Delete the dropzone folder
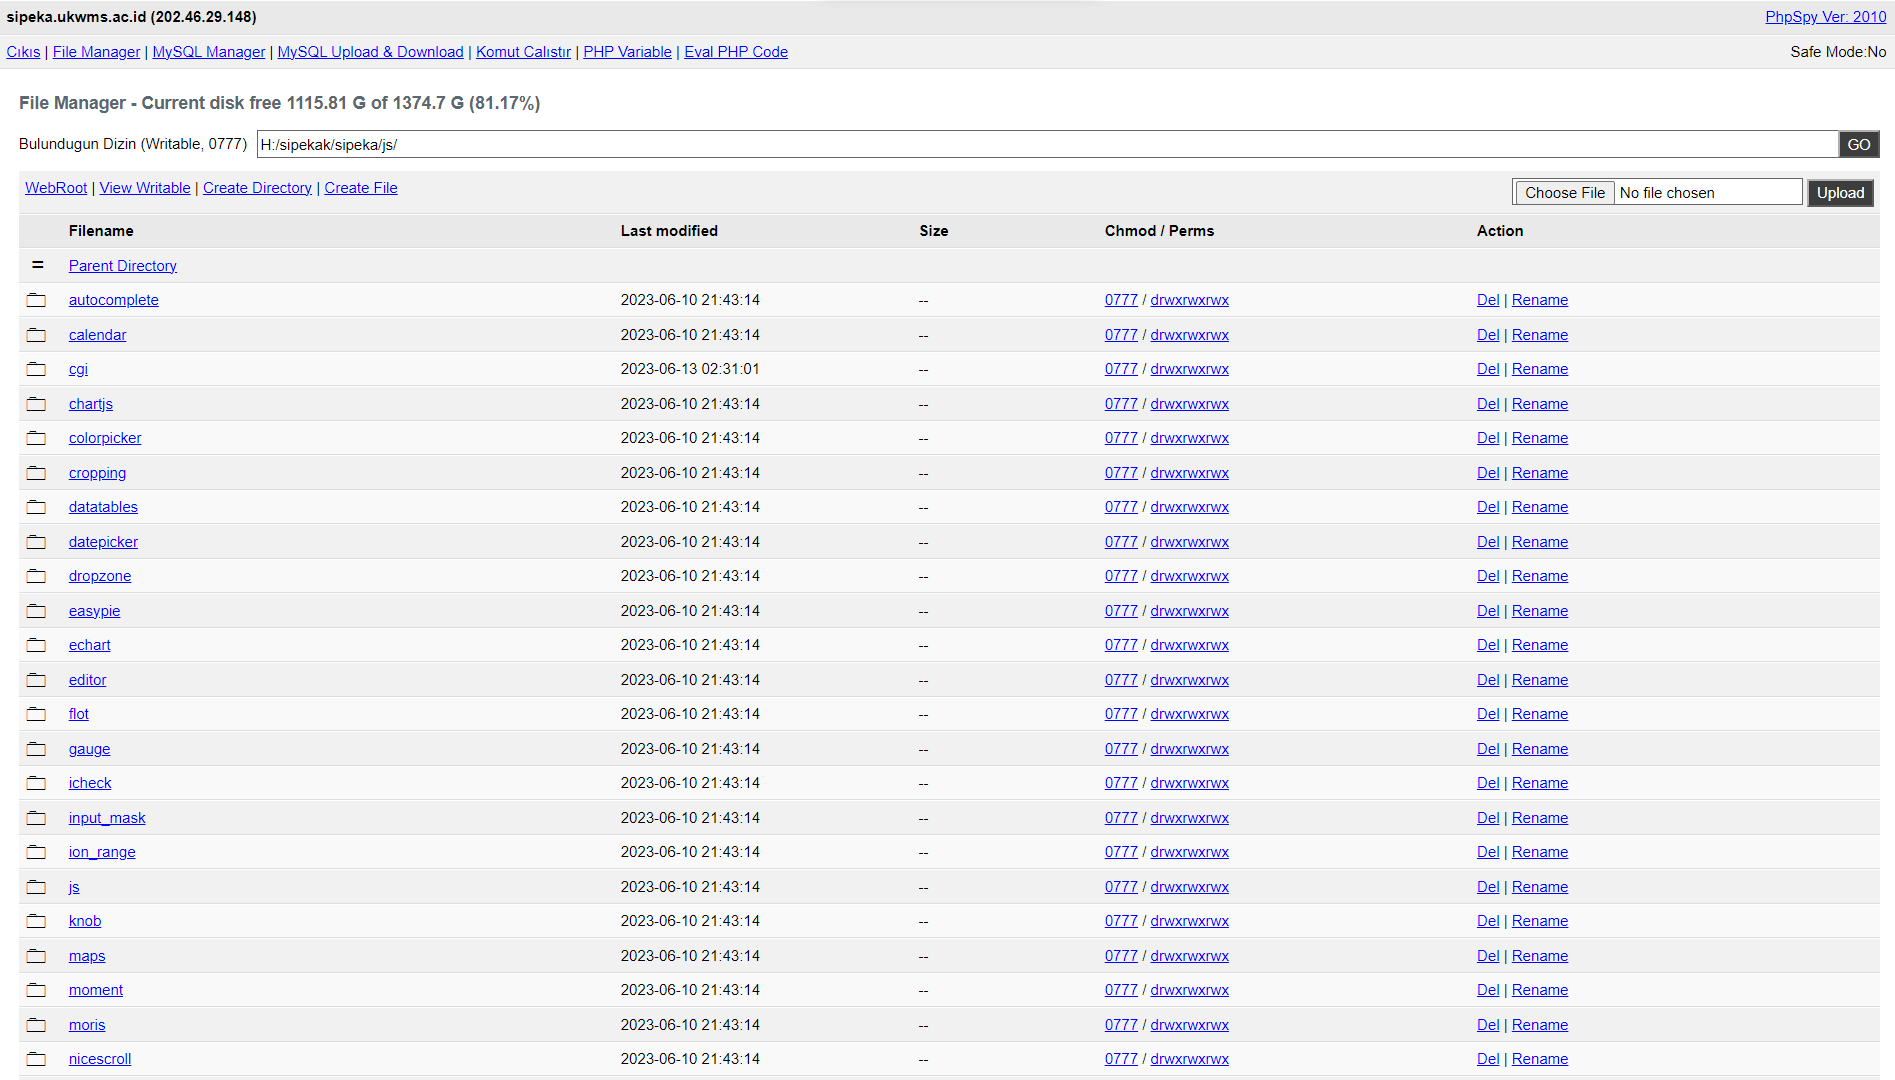Screen dimensions: 1895x1080 pos(1488,576)
